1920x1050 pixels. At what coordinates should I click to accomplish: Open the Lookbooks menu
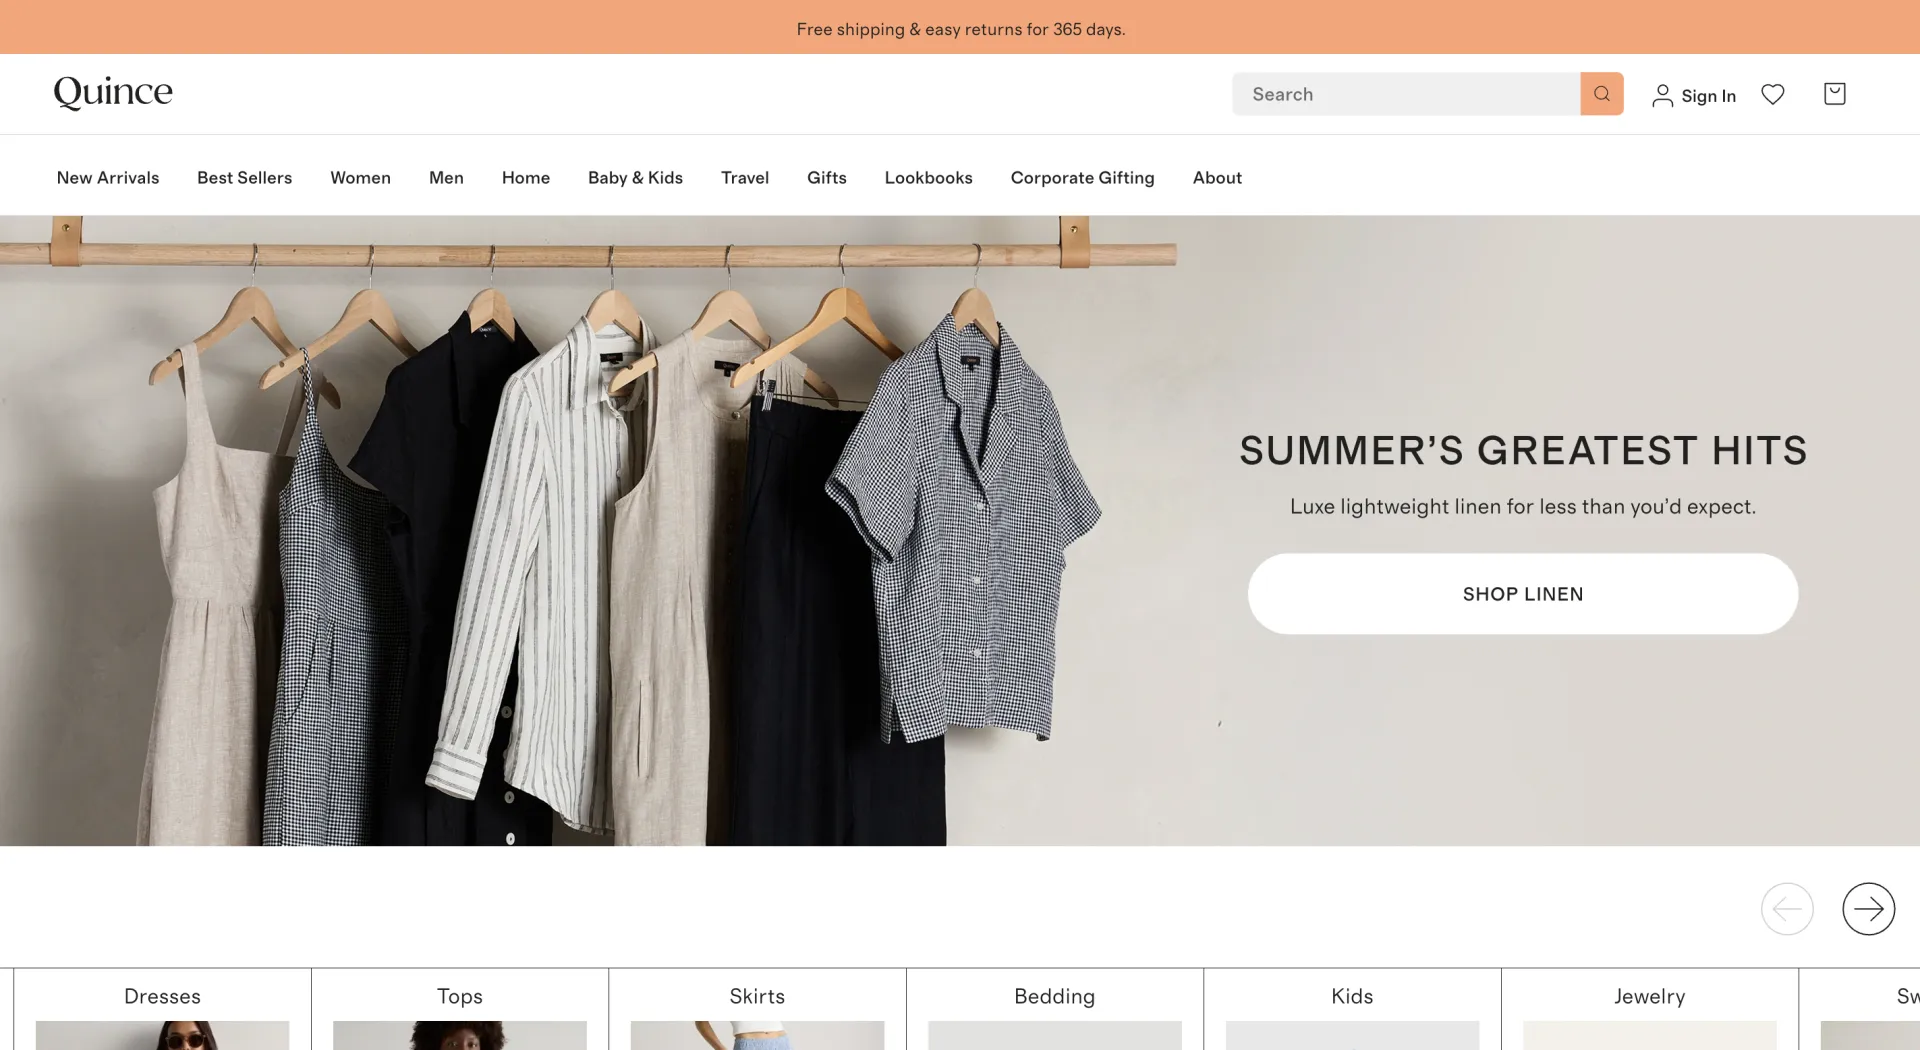point(928,177)
